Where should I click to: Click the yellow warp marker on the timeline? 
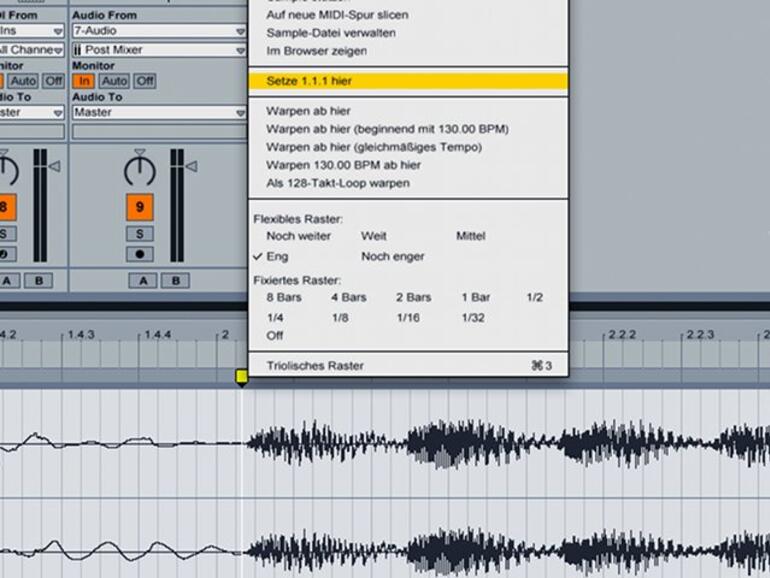point(241,376)
